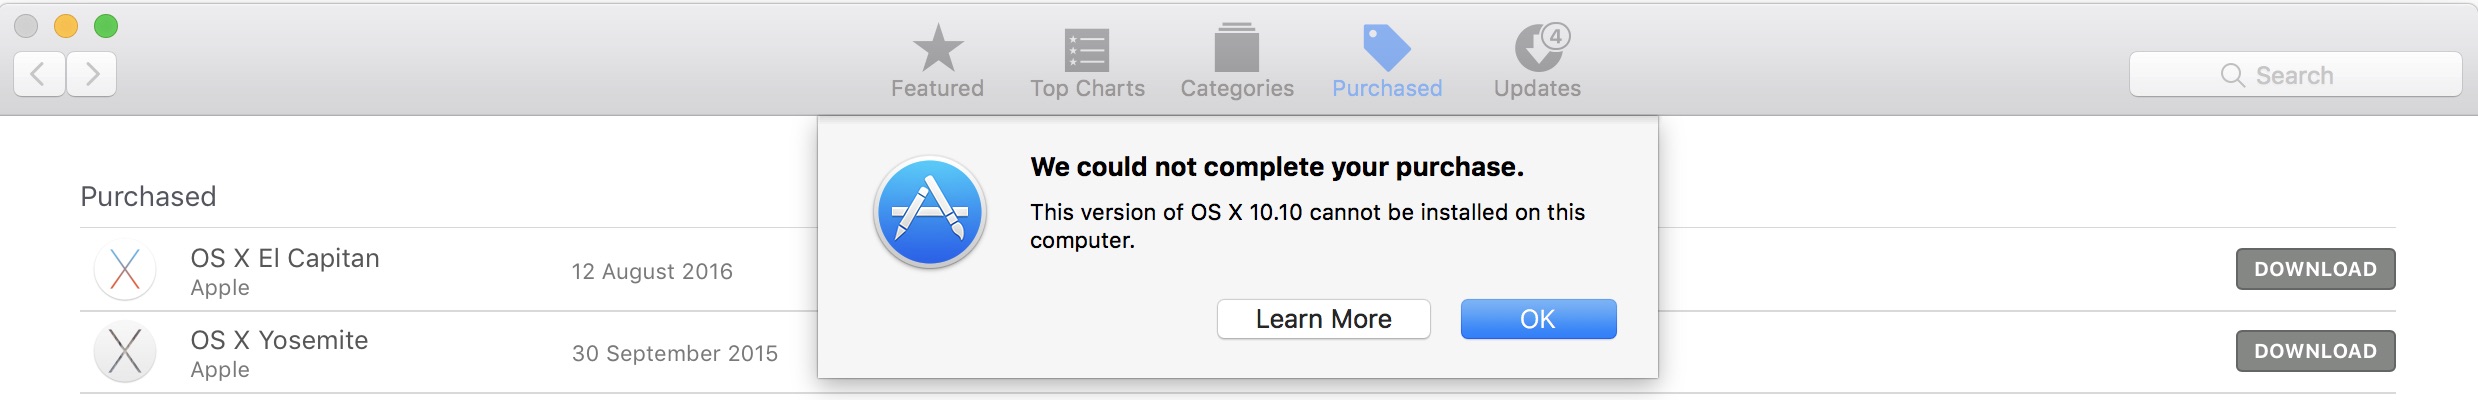Open the OS X Yosemite title
Viewport: 2478px width, 400px height.
[279, 340]
